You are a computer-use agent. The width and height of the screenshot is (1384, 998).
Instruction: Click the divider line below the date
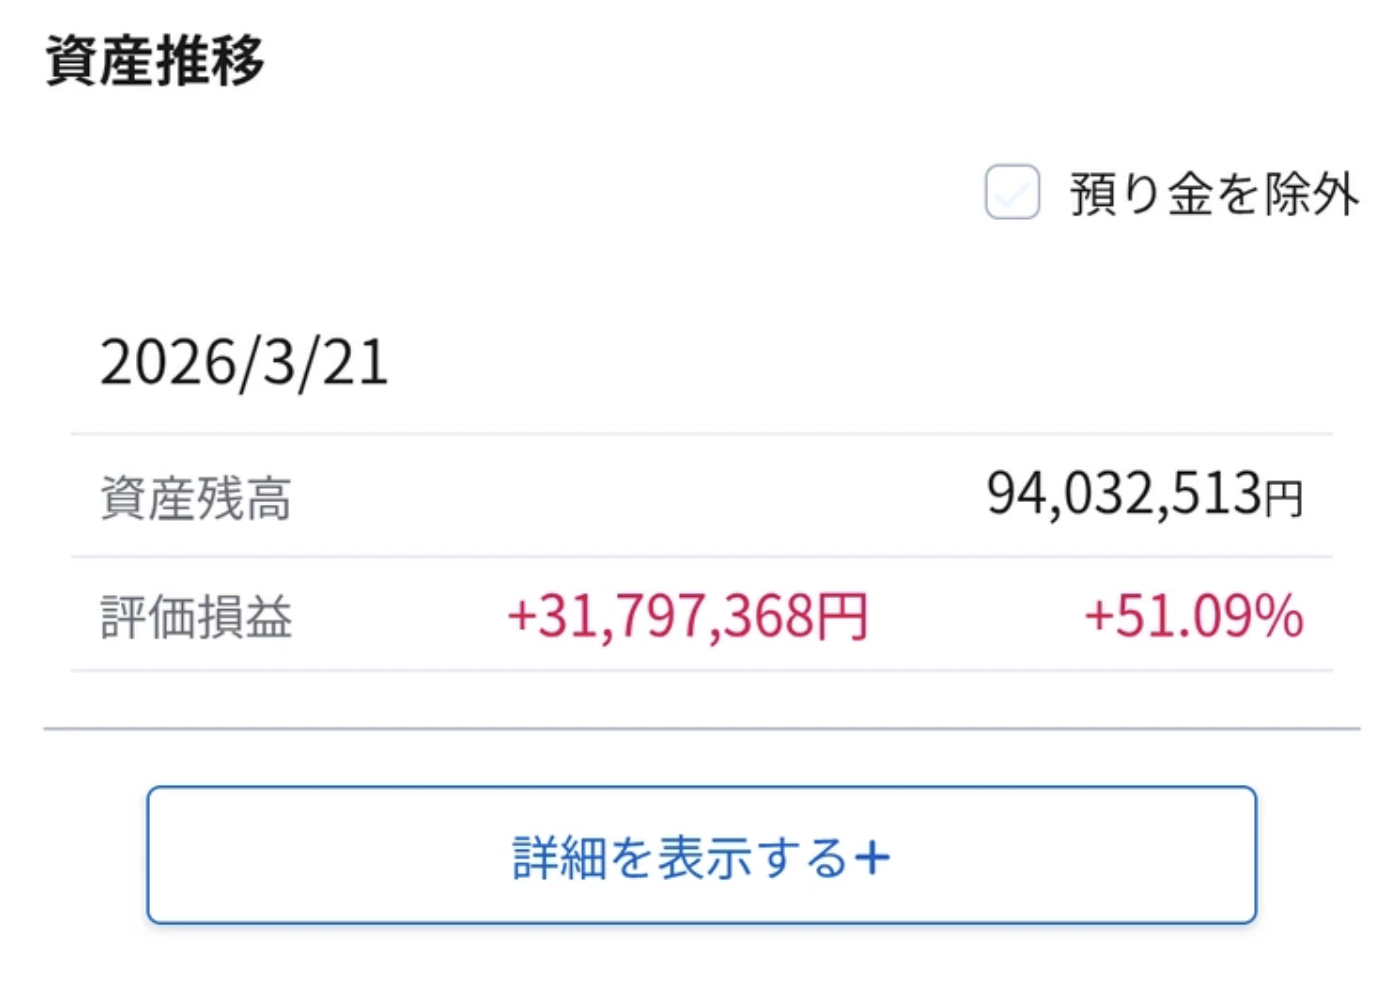click(x=700, y=434)
